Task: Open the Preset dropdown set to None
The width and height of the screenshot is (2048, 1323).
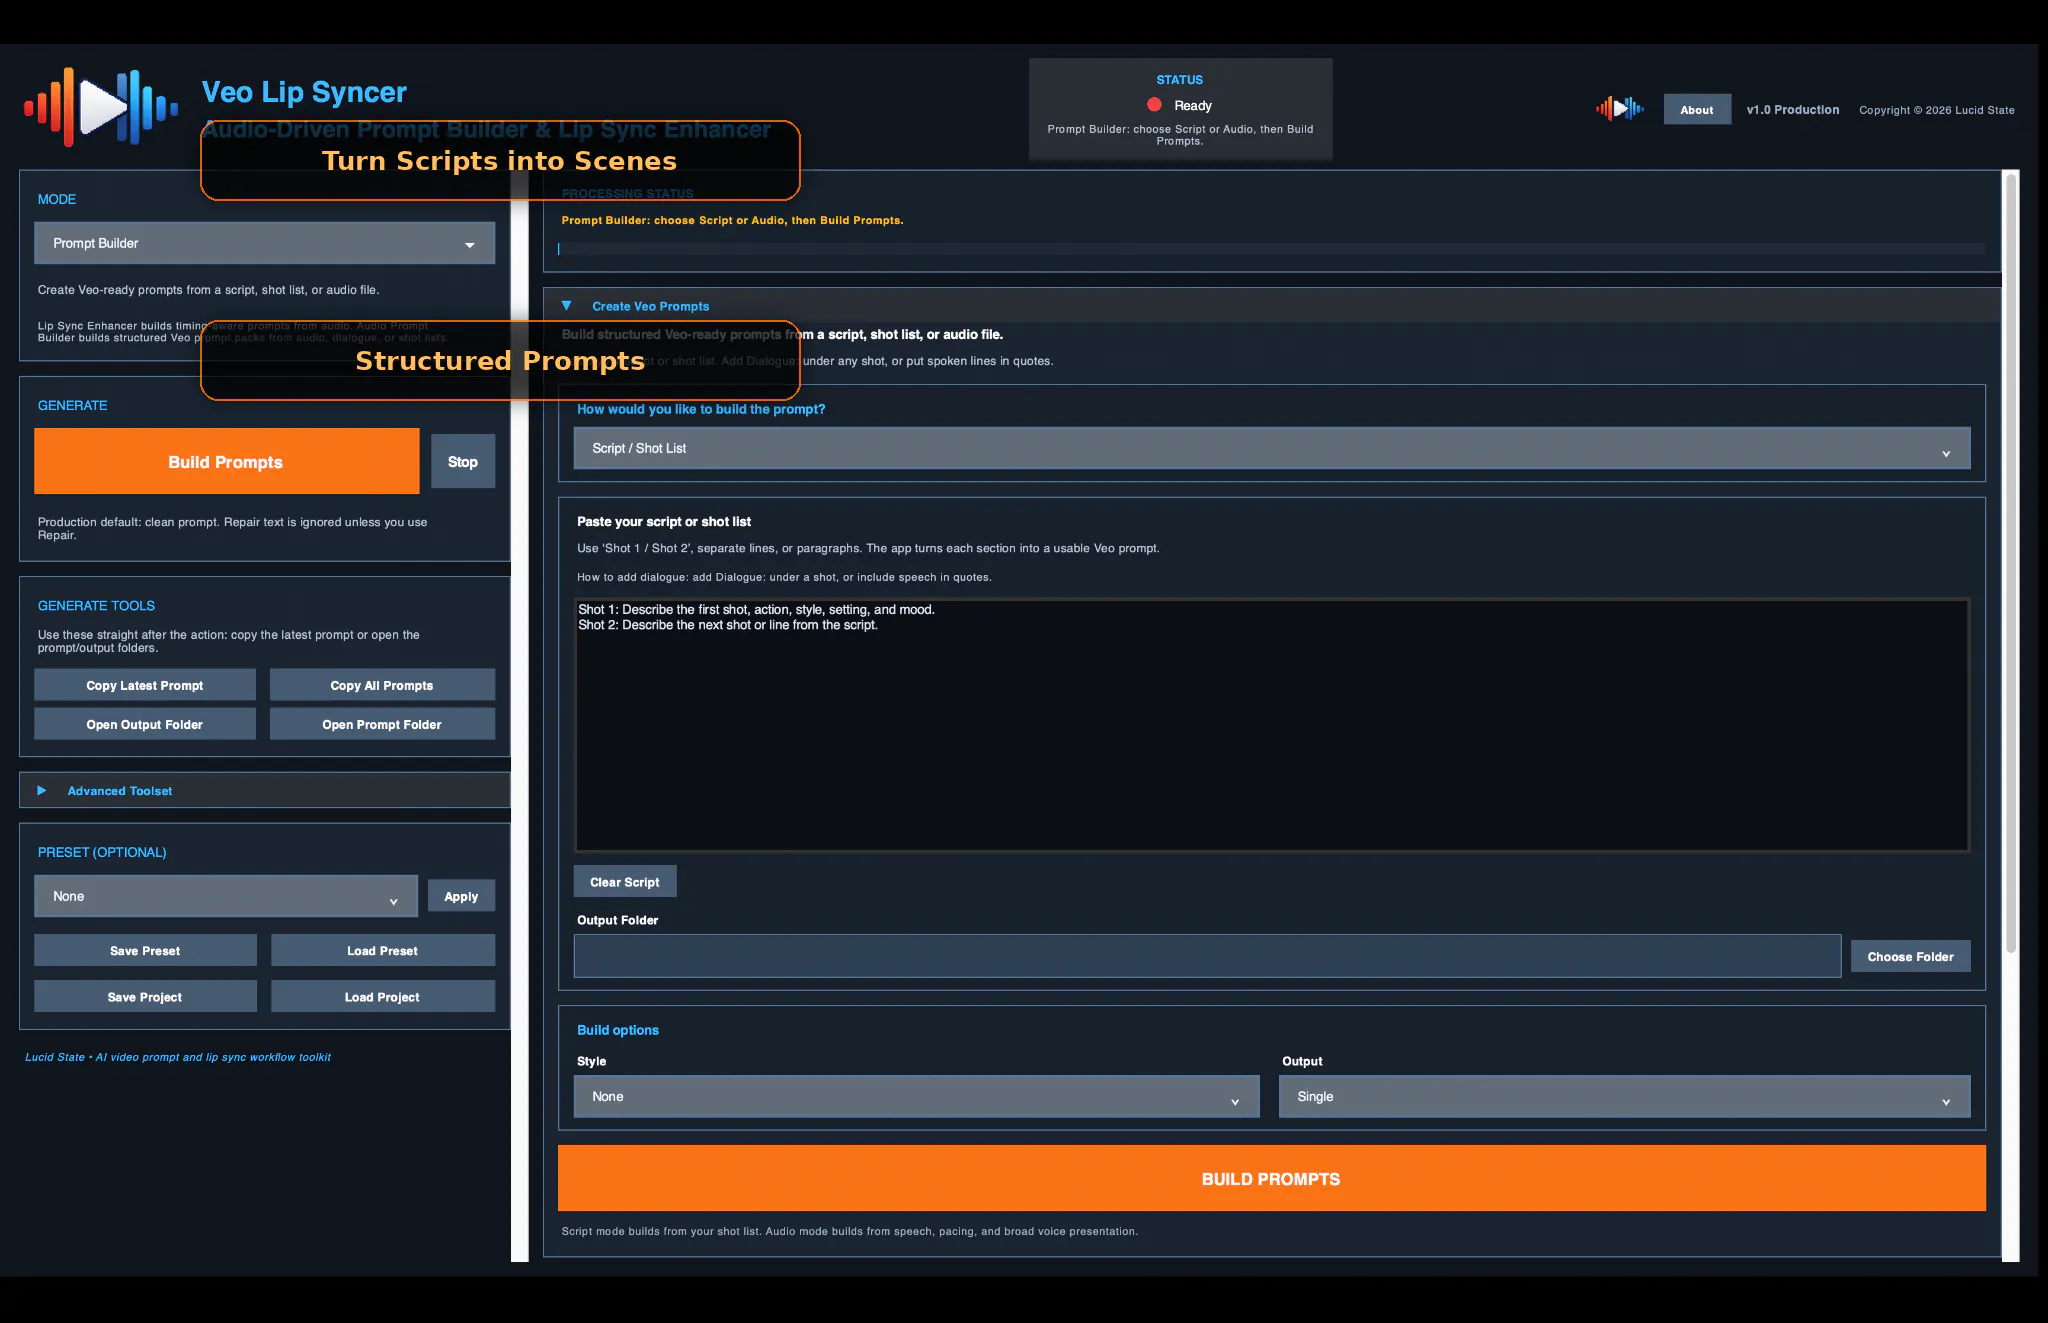Action: tap(226, 896)
